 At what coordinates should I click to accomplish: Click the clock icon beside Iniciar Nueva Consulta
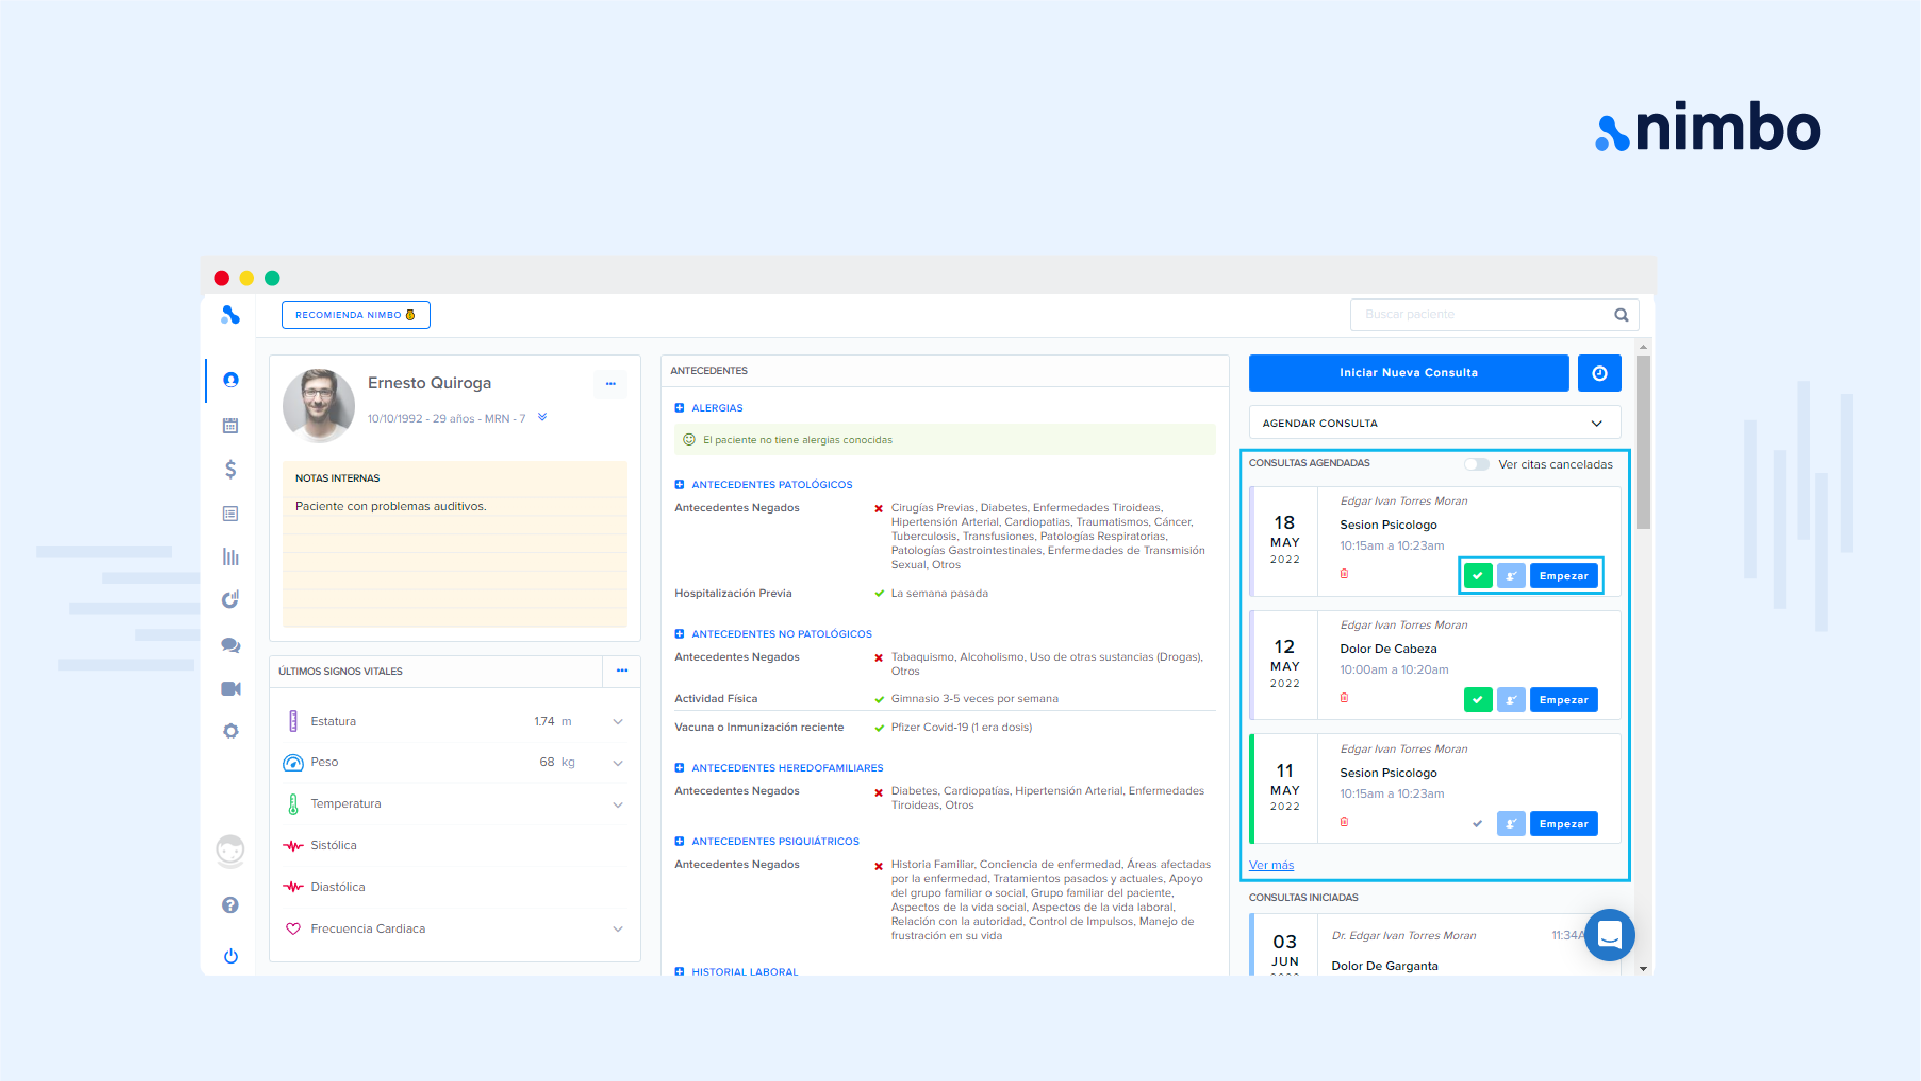1599,373
